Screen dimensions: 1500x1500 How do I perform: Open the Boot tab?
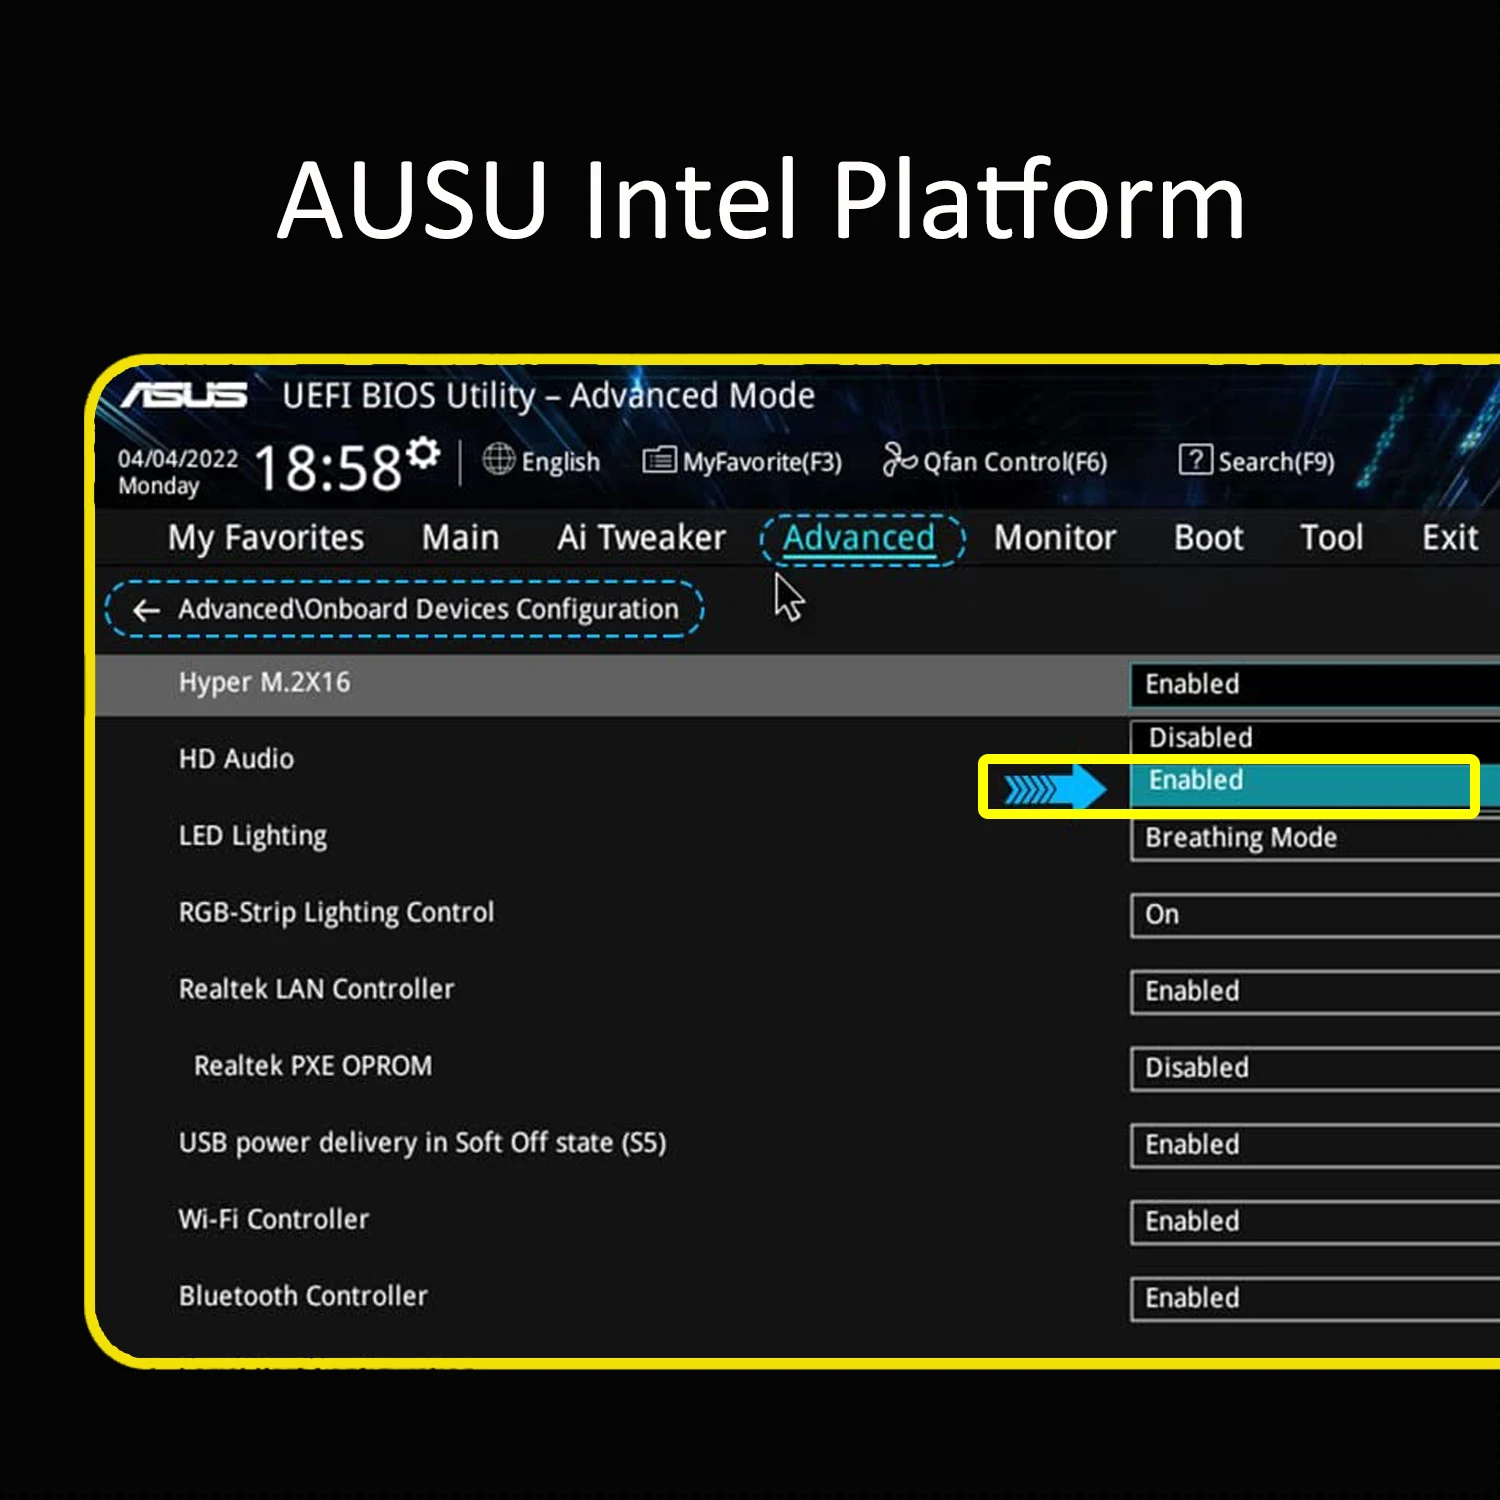point(1208,538)
